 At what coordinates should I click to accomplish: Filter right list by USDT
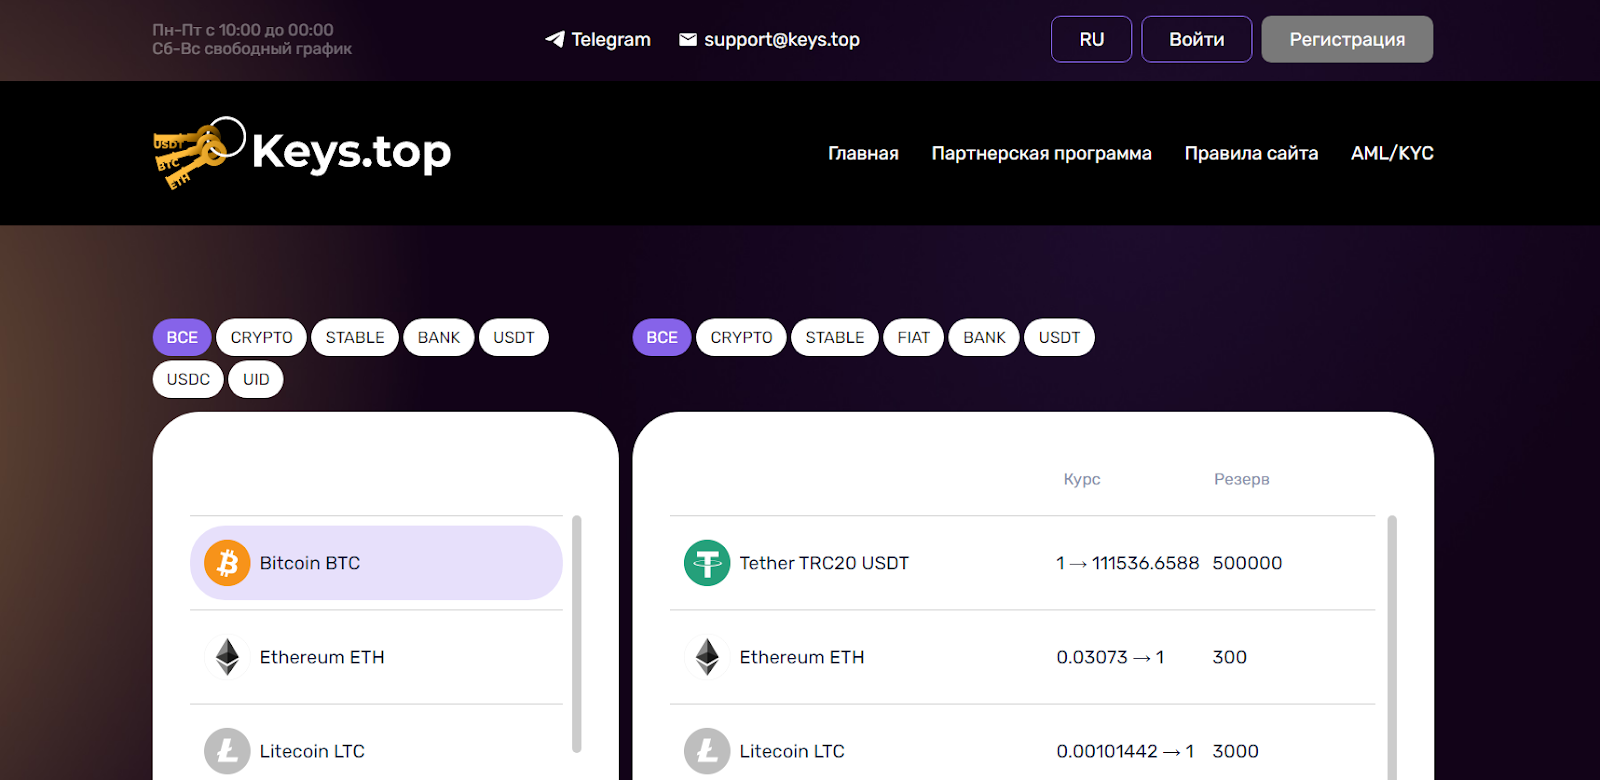coord(1060,337)
